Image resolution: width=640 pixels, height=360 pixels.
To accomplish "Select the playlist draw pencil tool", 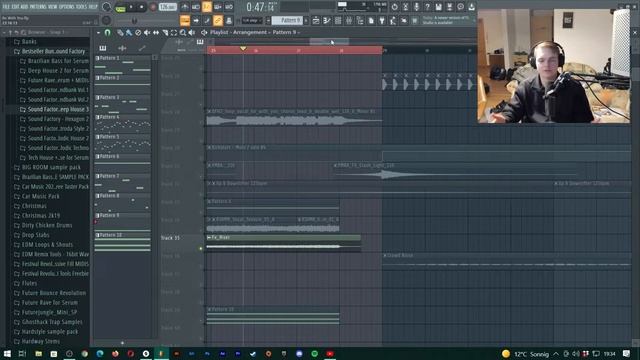I will (120, 32).
